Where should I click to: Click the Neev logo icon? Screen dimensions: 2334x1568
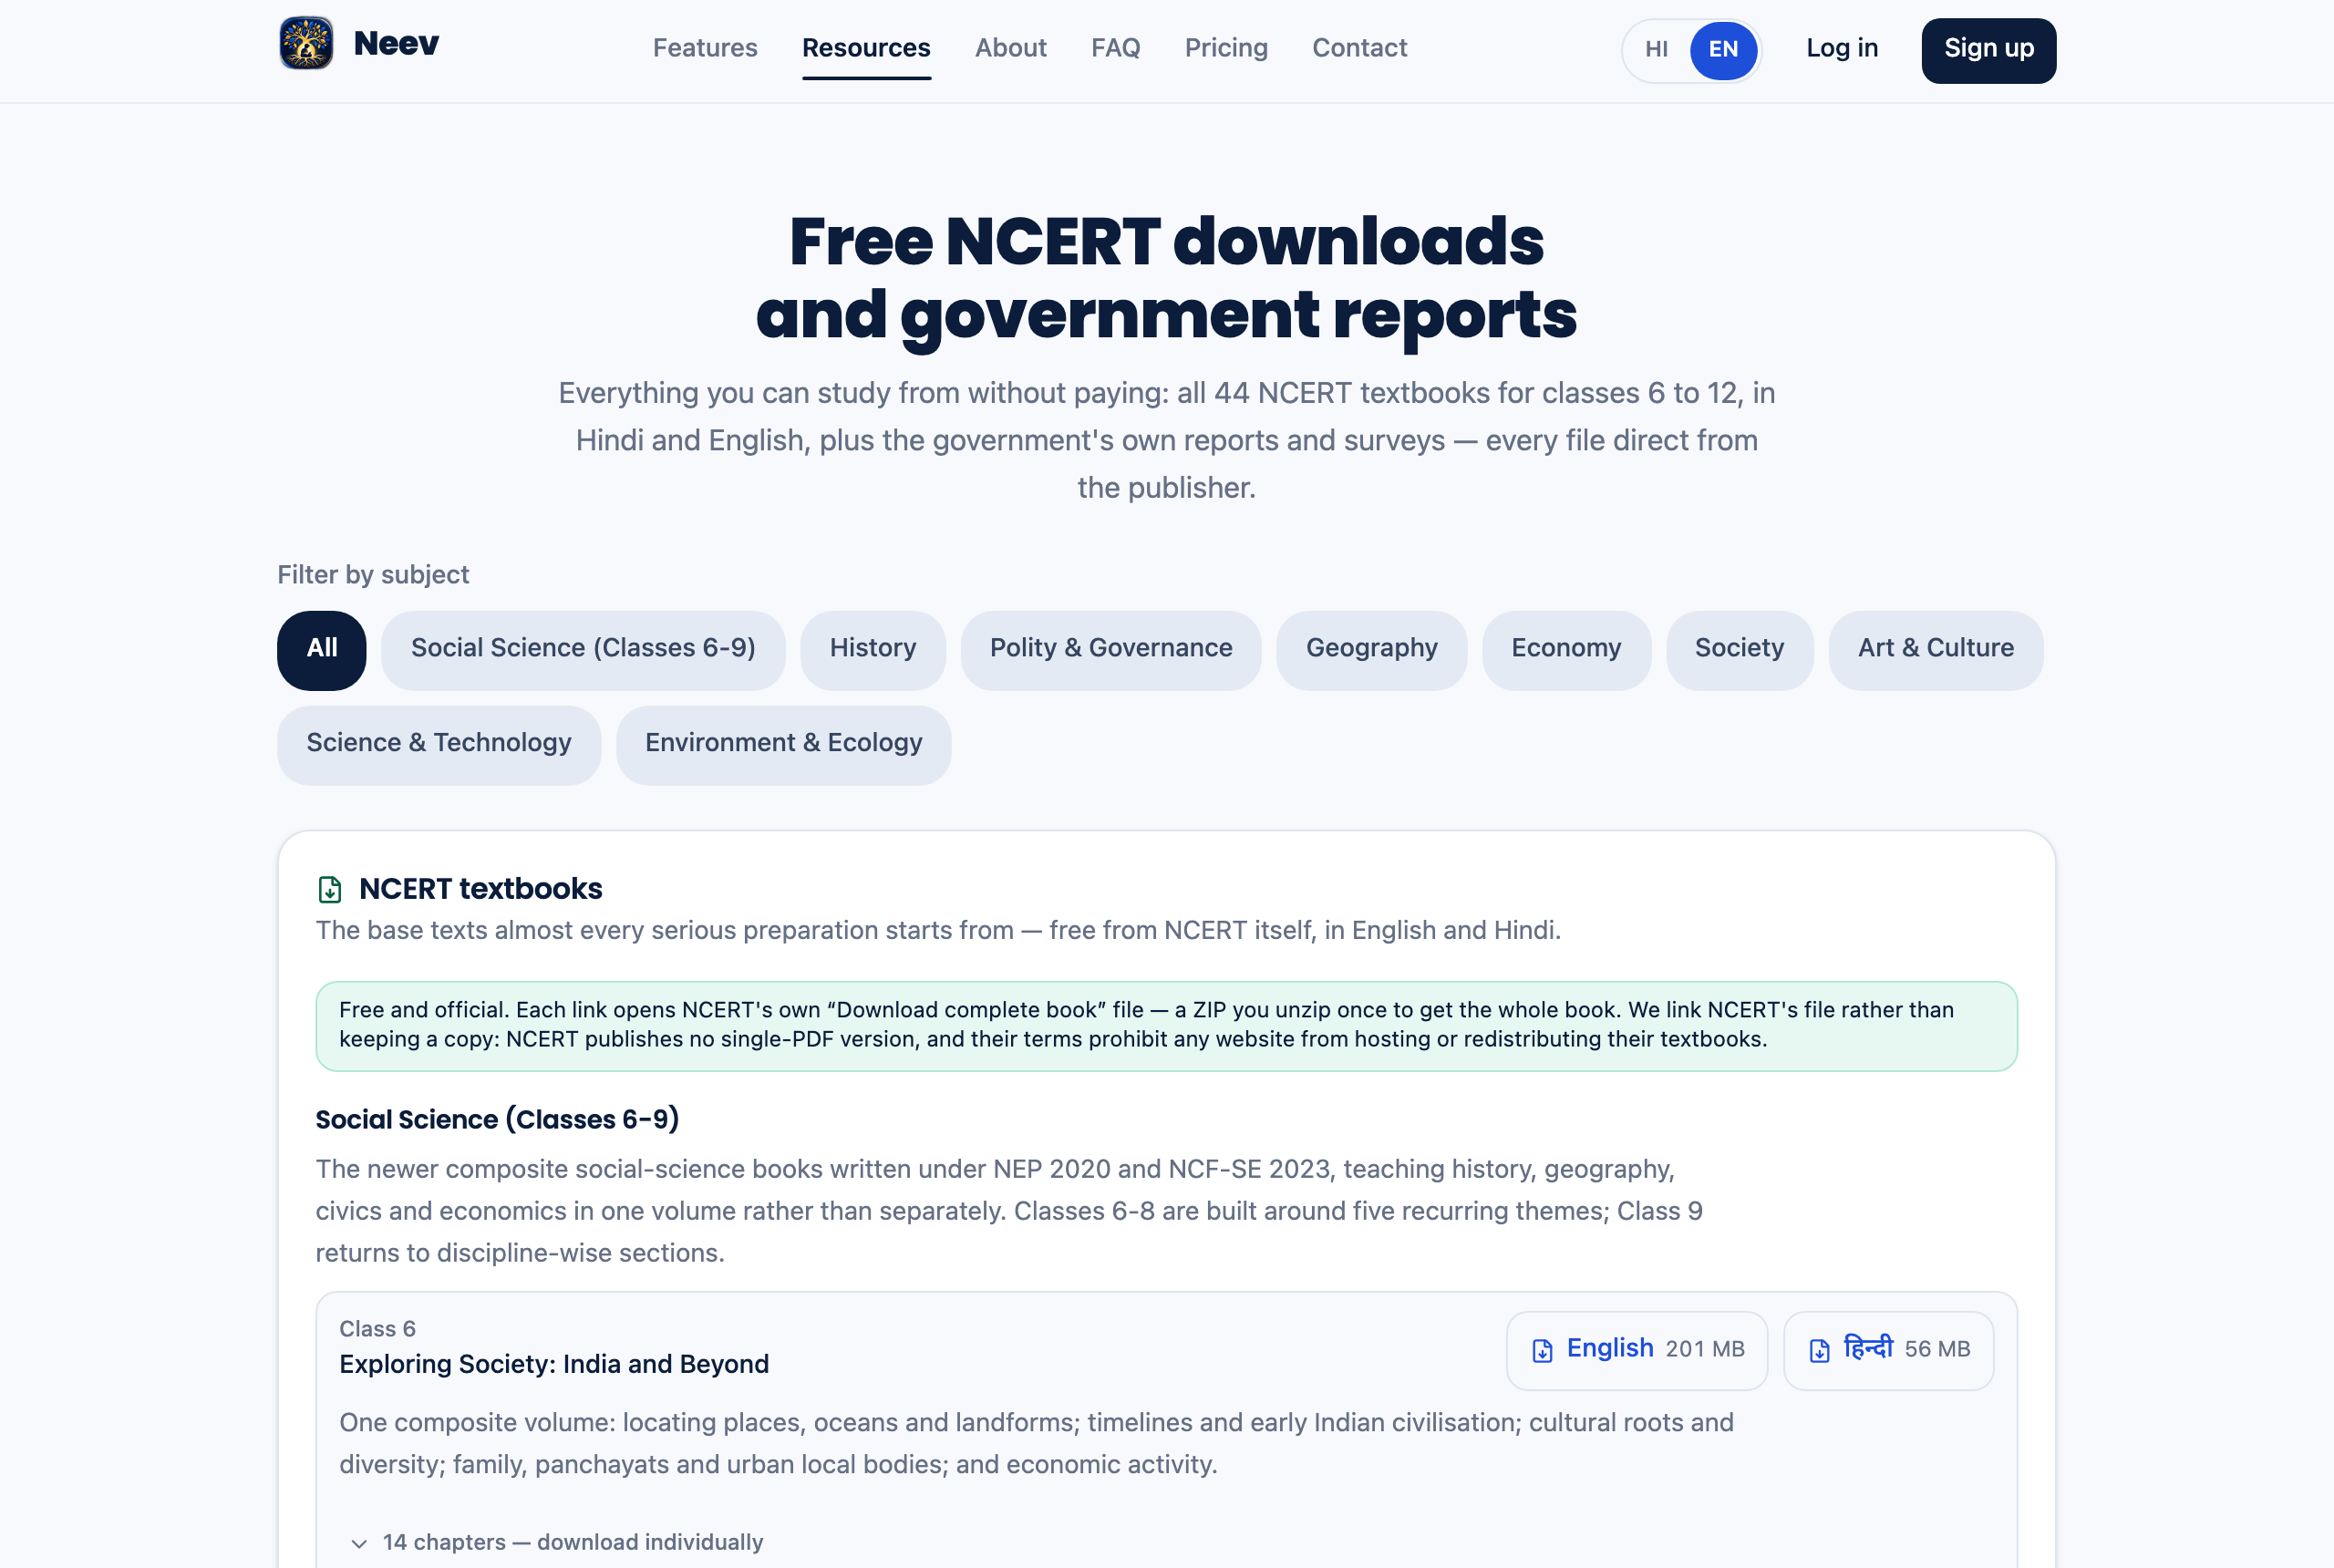[306, 43]
